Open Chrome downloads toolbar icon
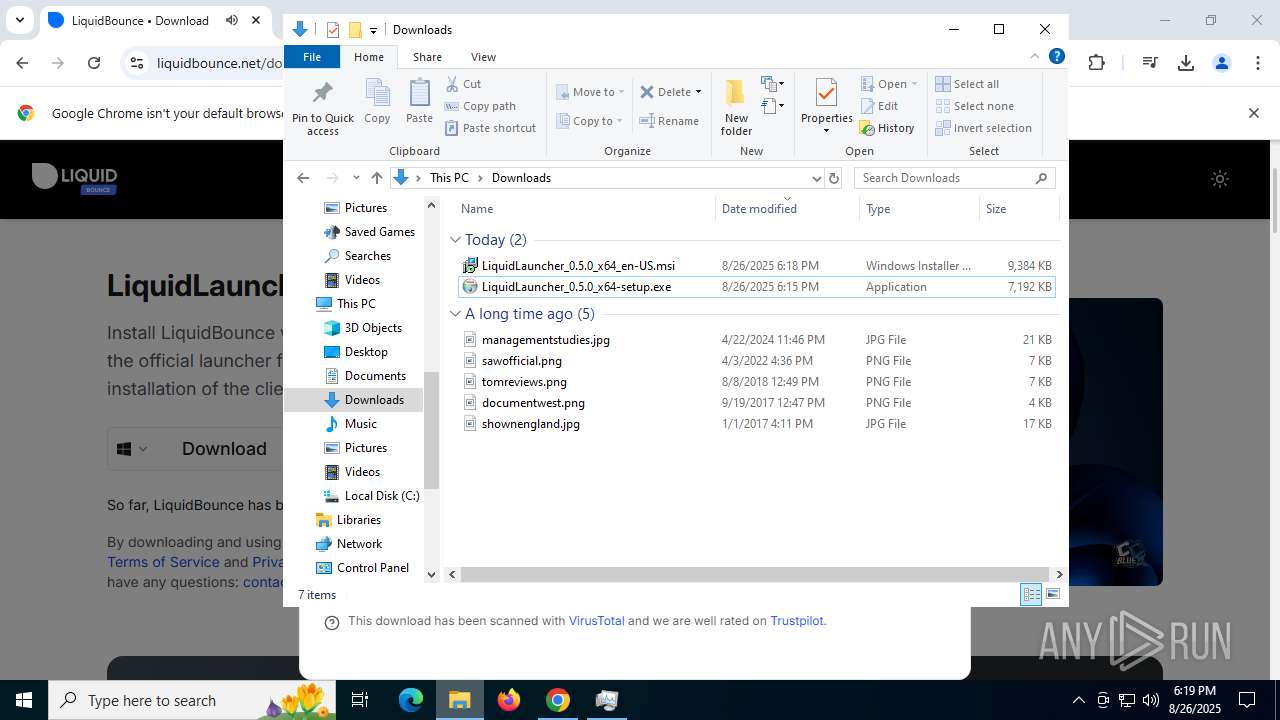1280x720 pixels. 1186,63
